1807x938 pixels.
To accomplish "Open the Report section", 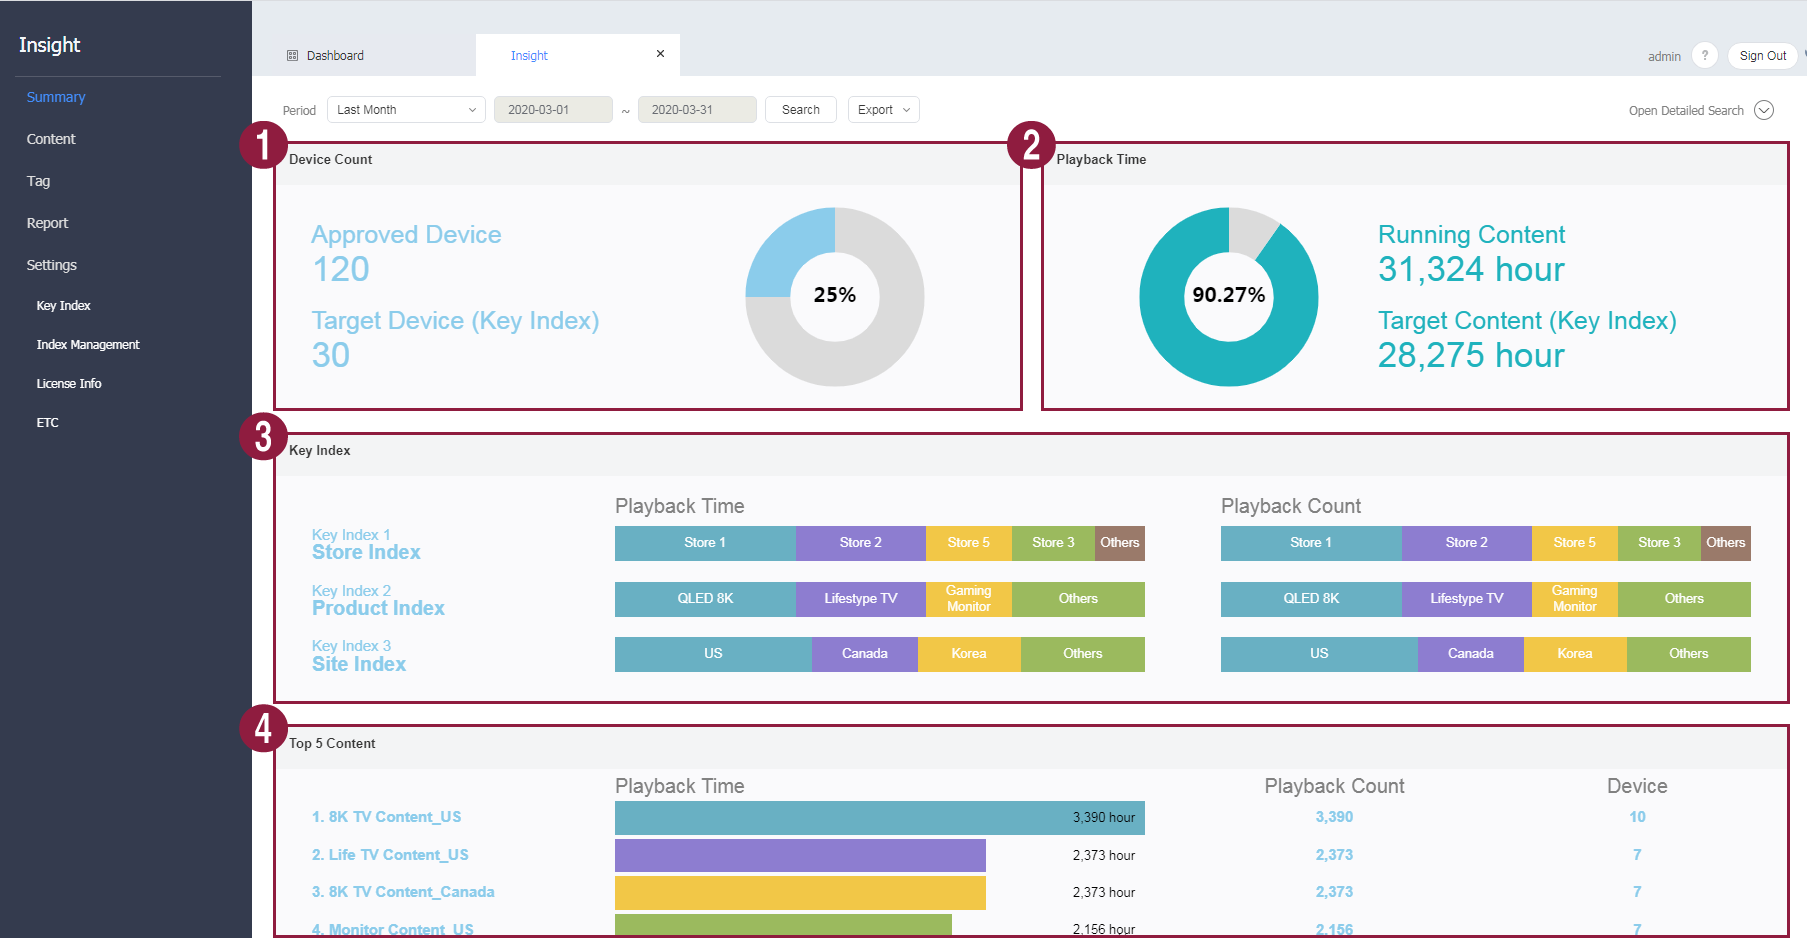I will [47, 223].
